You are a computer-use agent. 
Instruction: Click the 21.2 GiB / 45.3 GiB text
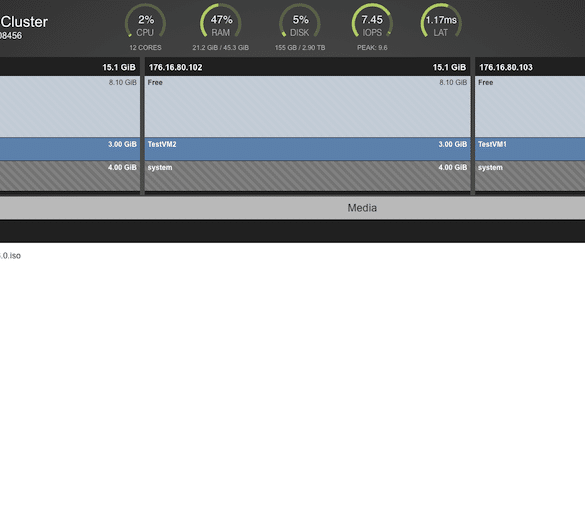[x=220, y=48]
